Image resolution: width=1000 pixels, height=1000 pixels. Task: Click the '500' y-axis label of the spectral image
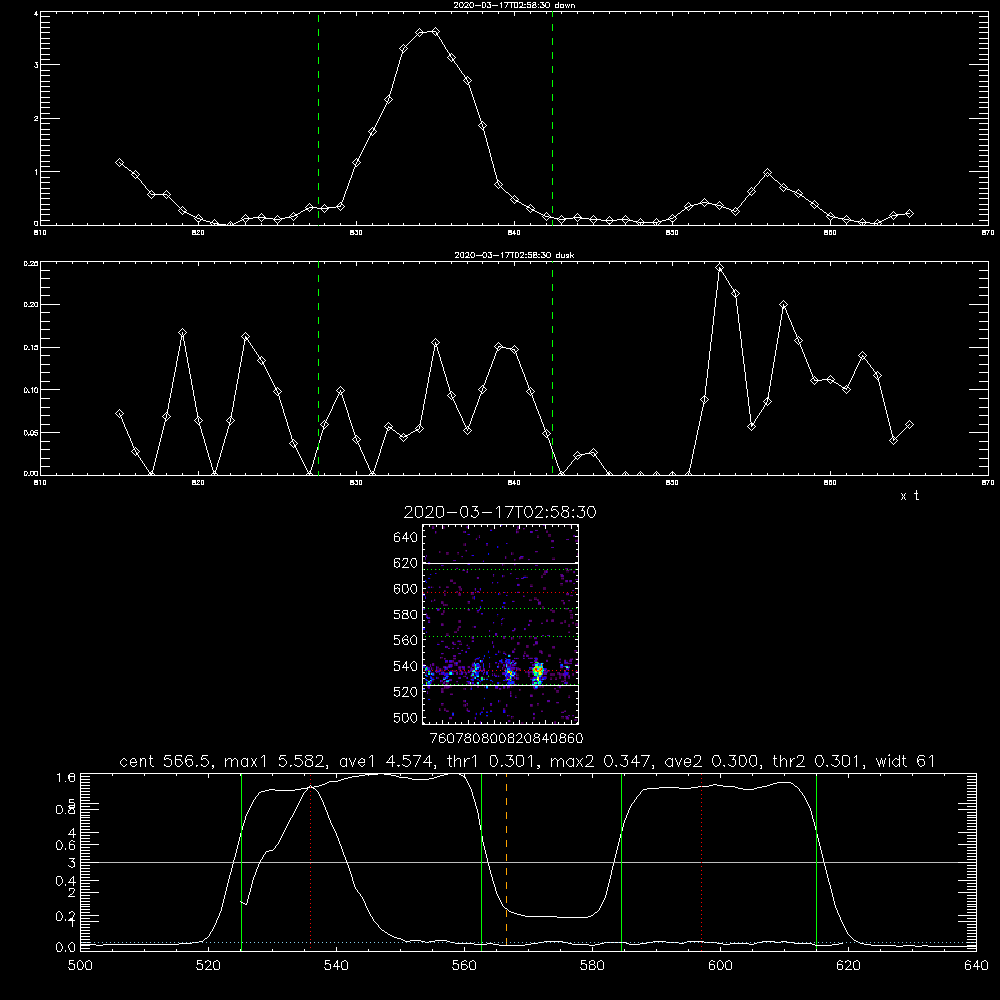[406, 718]
